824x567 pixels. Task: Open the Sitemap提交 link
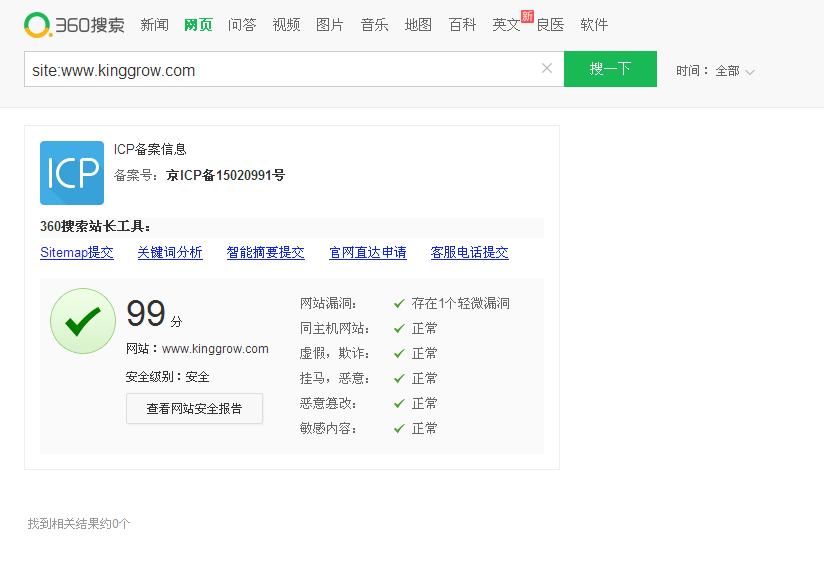77,252
